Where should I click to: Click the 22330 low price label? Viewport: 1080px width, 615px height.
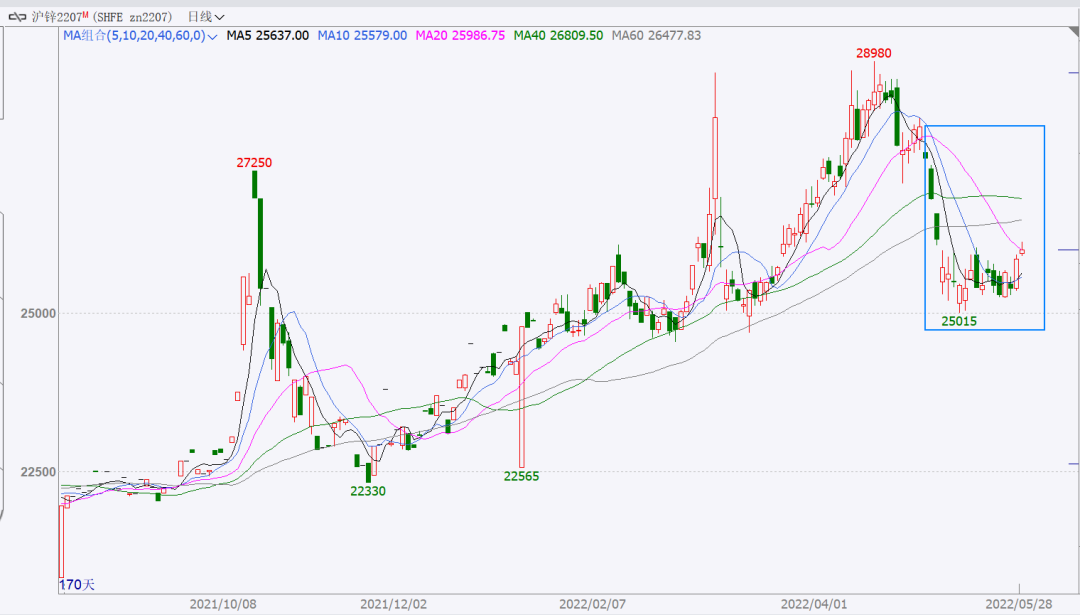(x=367, y=491)
